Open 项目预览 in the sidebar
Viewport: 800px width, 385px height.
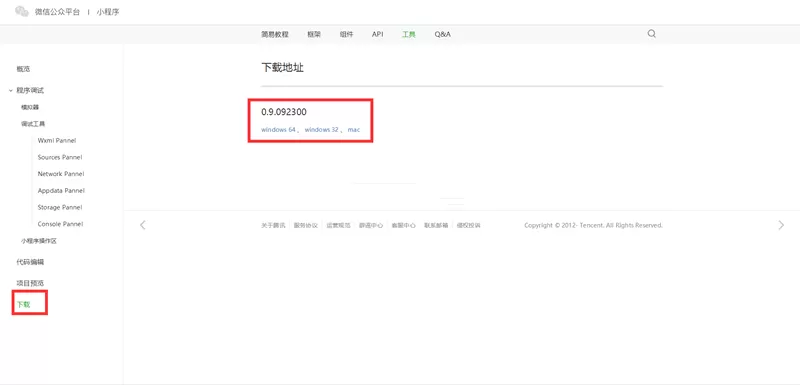[30, 283]
